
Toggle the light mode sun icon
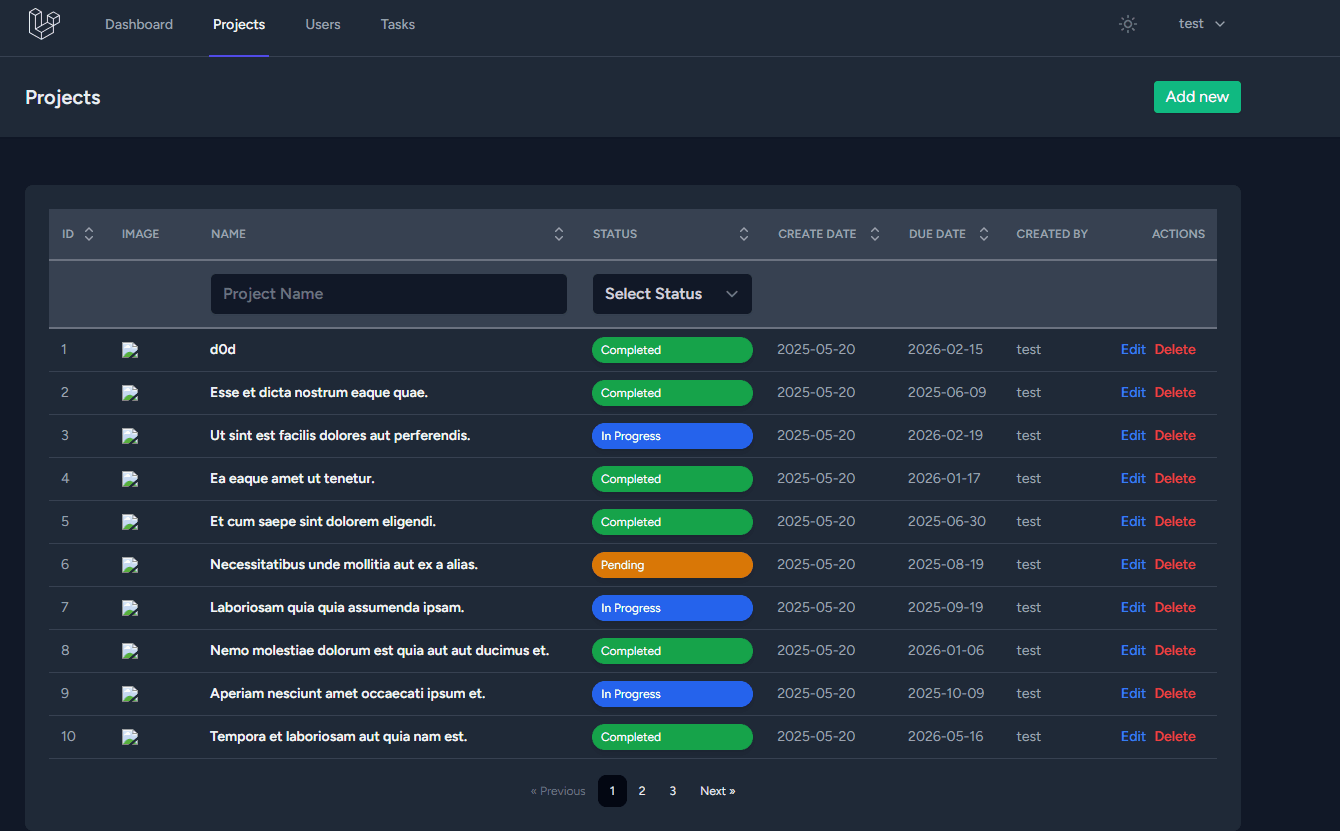(1127, 24)
